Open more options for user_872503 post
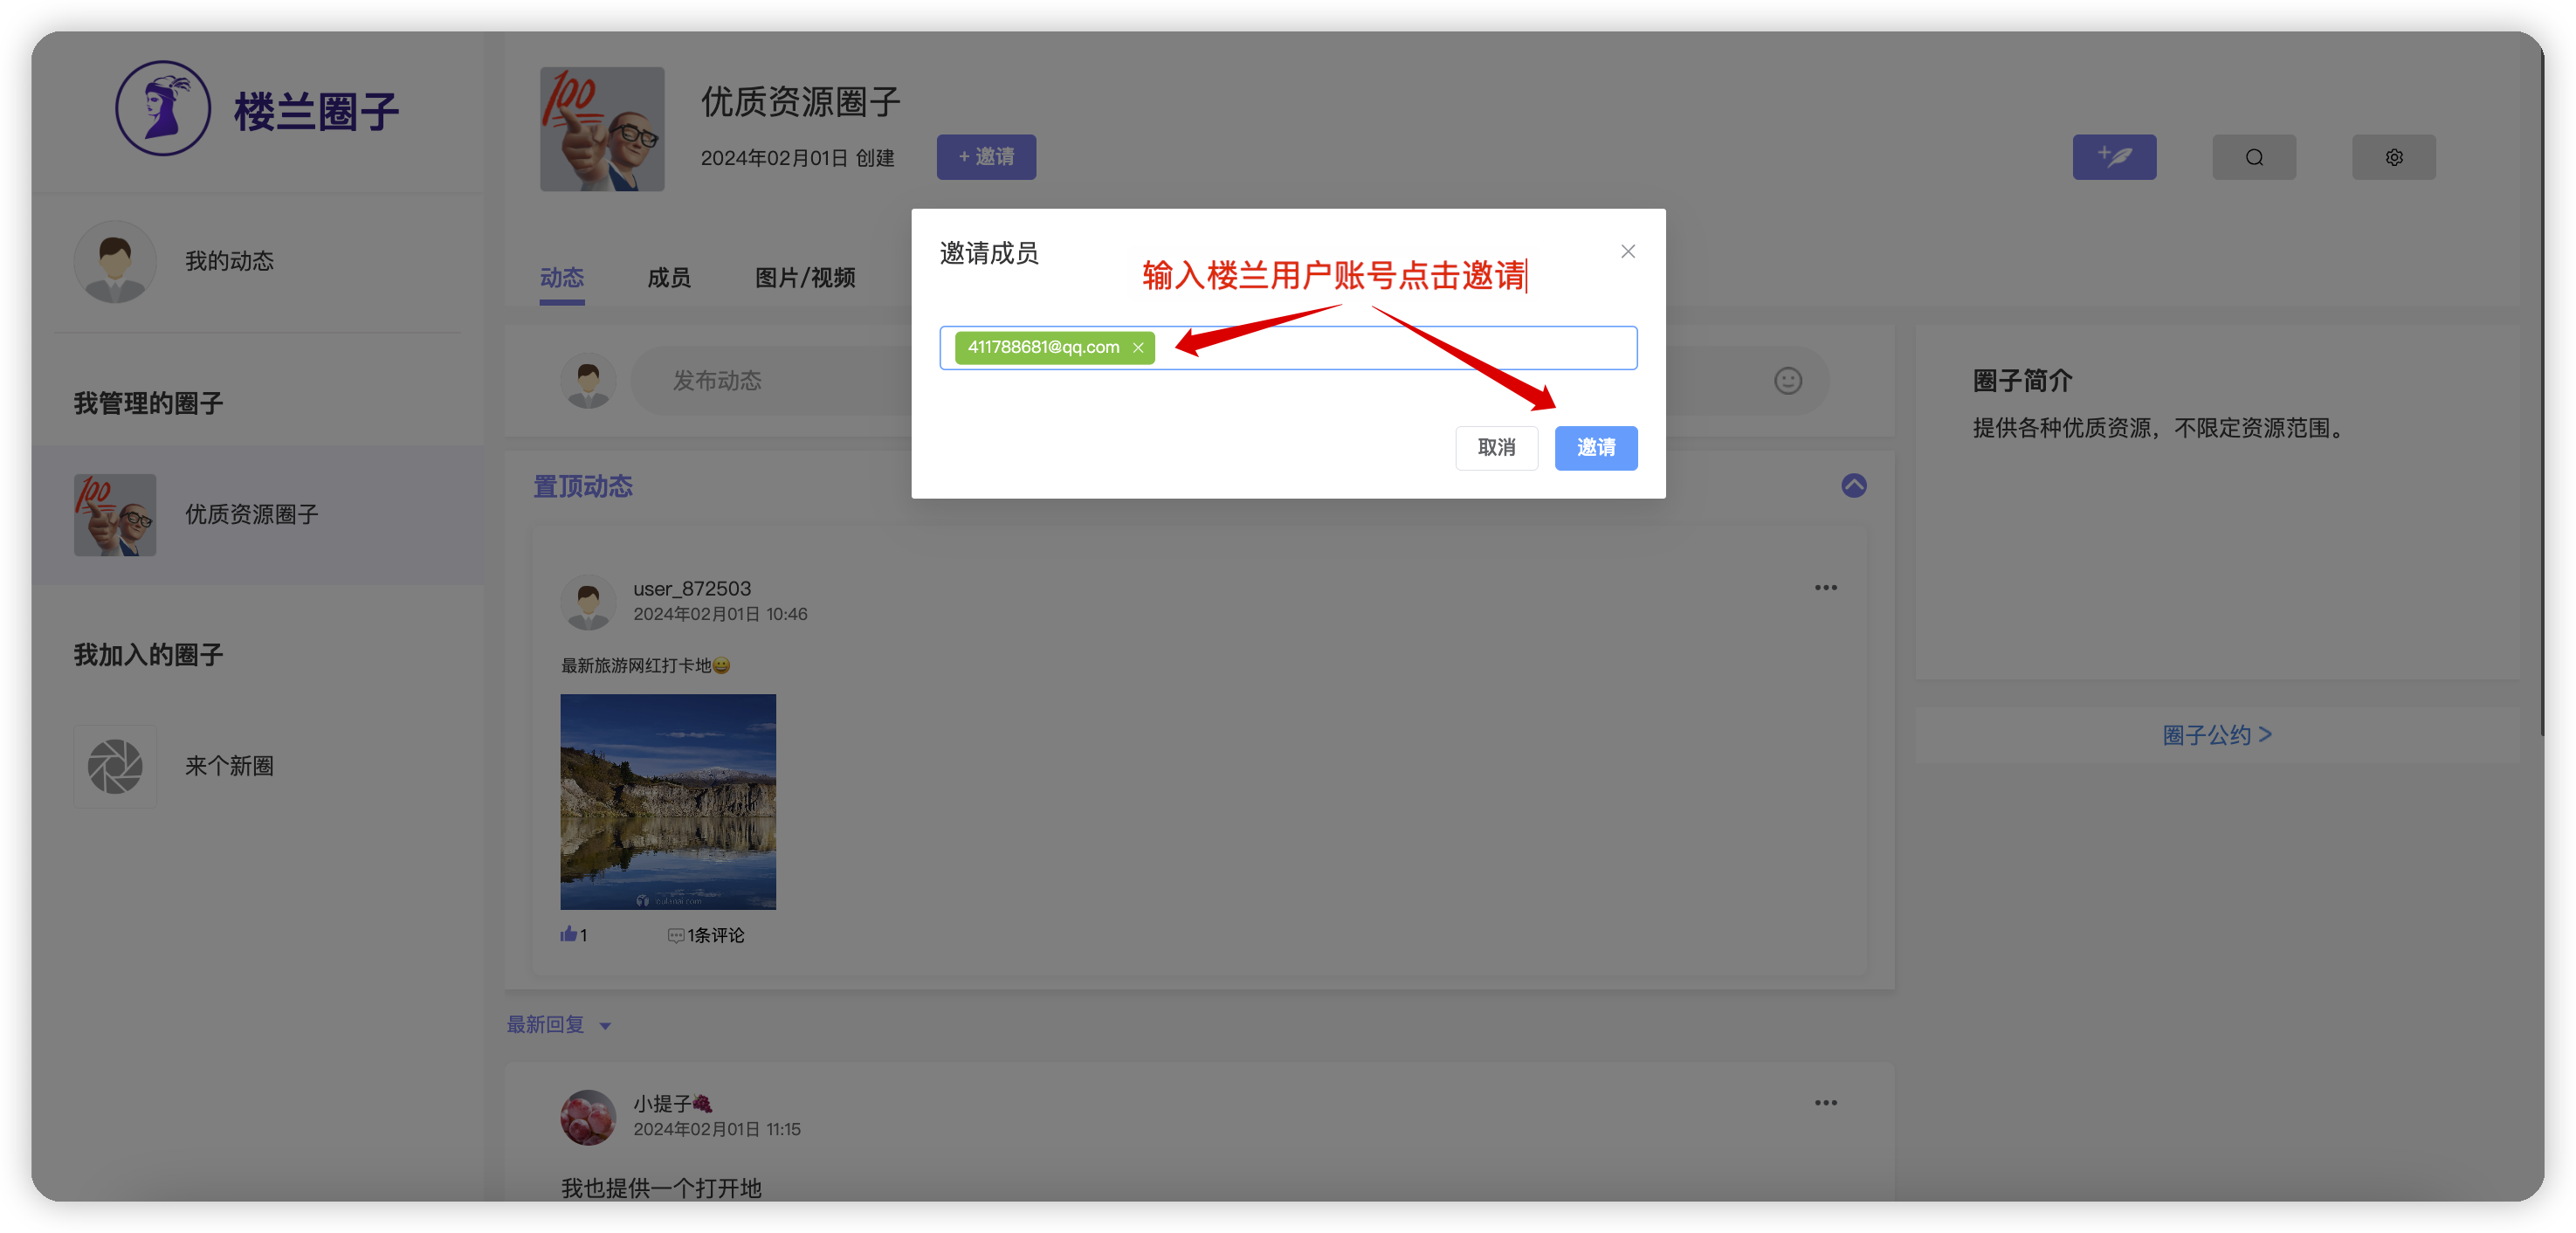The height and width of the screenshot is (1233, 2576). tap(1825, 587)
